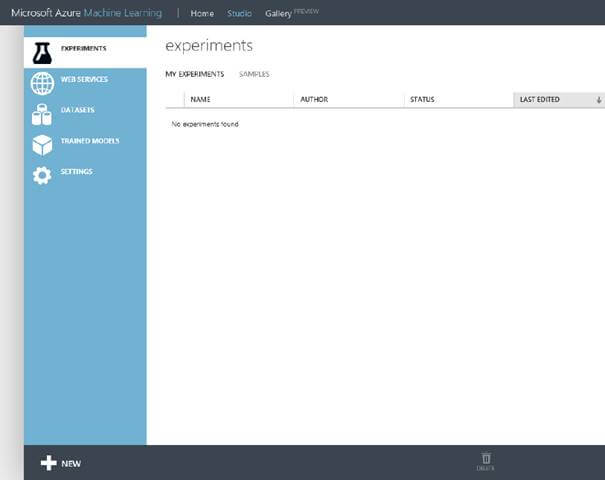Click Microsoft Azure Machine Learning logo text

coord(86,13)
